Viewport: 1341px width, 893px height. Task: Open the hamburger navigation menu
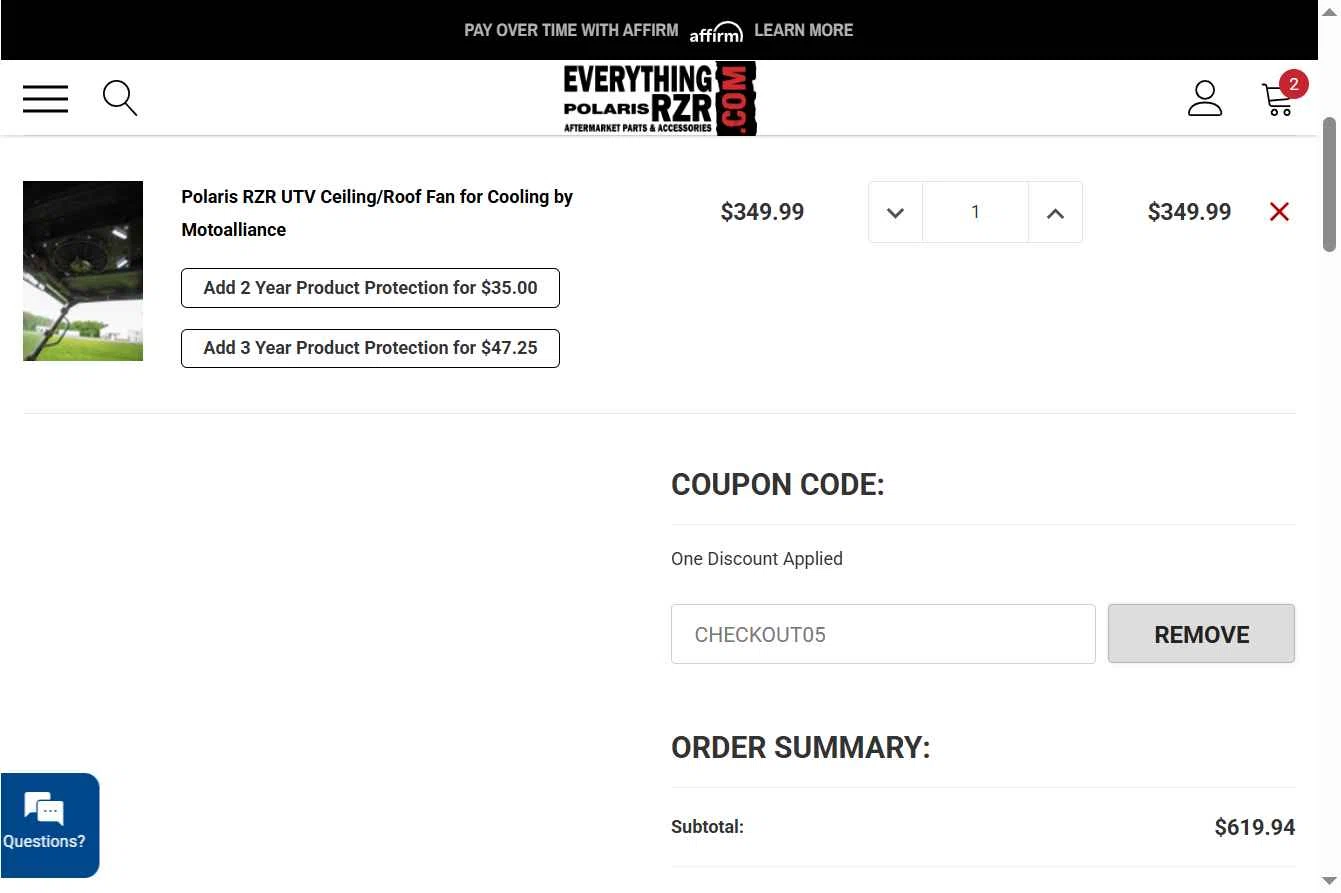[46, 98]
